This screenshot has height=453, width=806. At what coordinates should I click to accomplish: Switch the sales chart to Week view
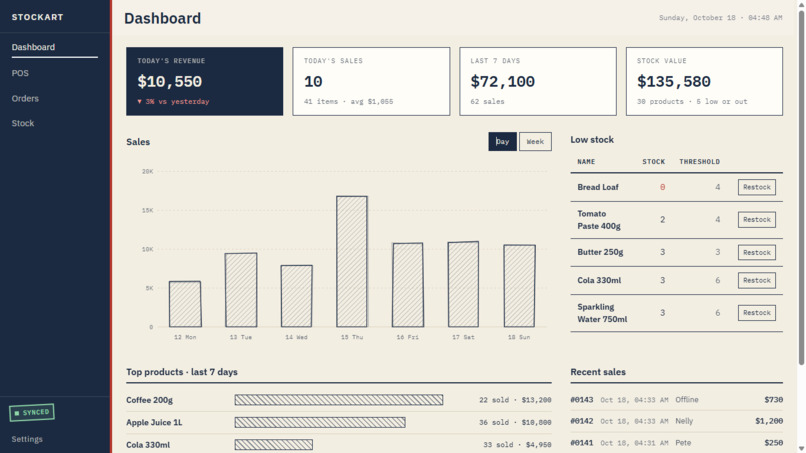(535, 142)
